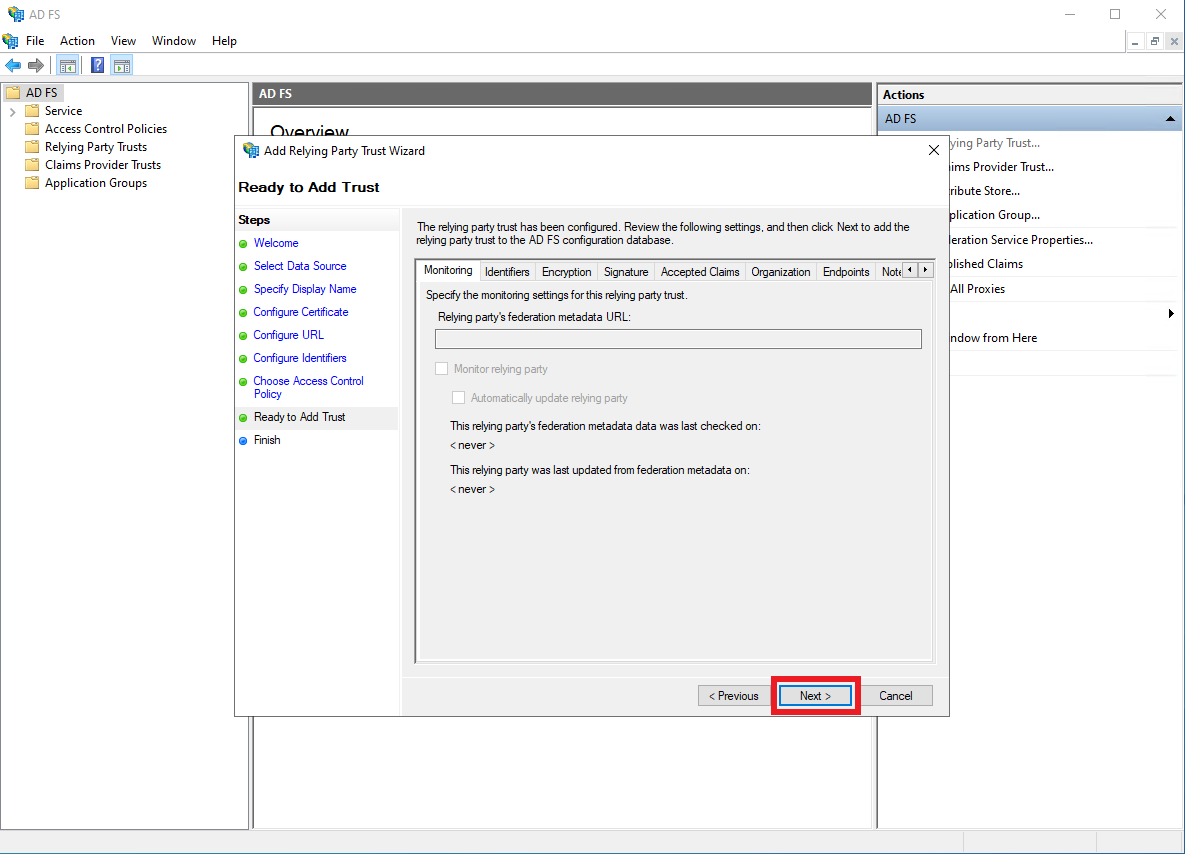This screenshot has width=1185, height=854.
Task: Switch to the Identifiers tab
Action: (507, 272)
